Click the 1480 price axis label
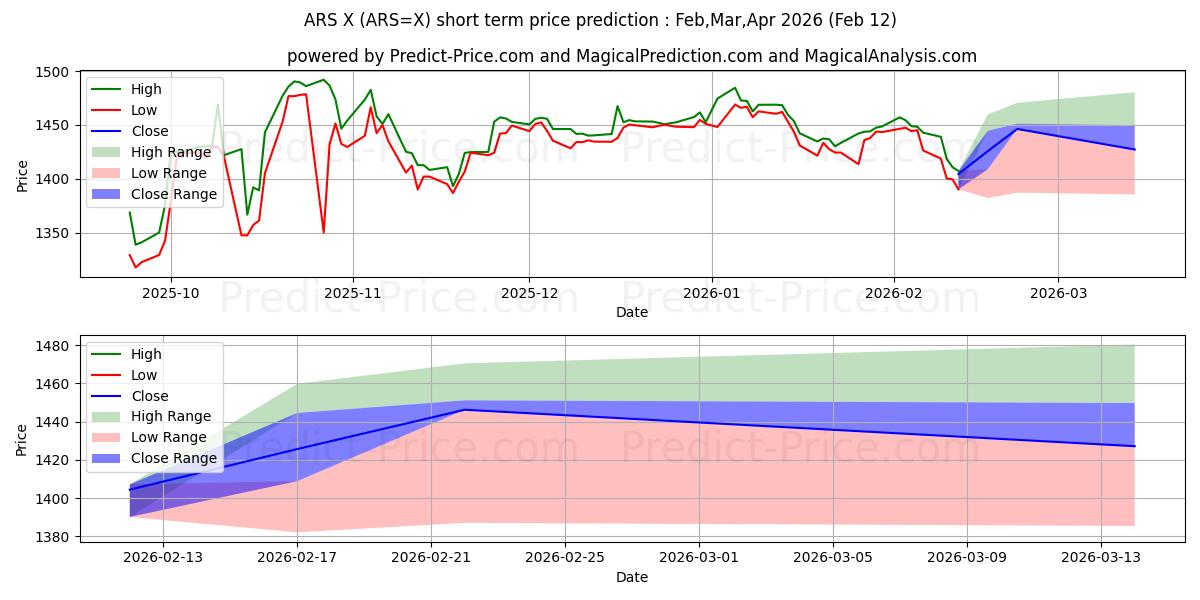Viewport: 1200px width, 600px height. tap(52, 347)
